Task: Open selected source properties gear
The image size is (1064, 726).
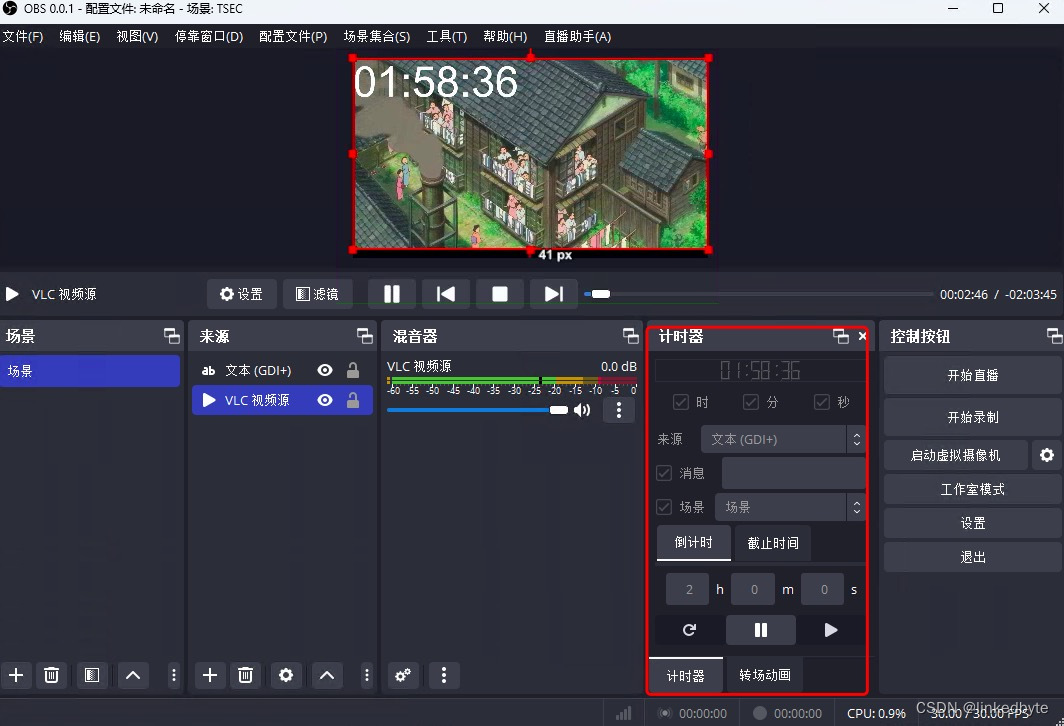Action: pyautogui.click(x=286, y=675)
